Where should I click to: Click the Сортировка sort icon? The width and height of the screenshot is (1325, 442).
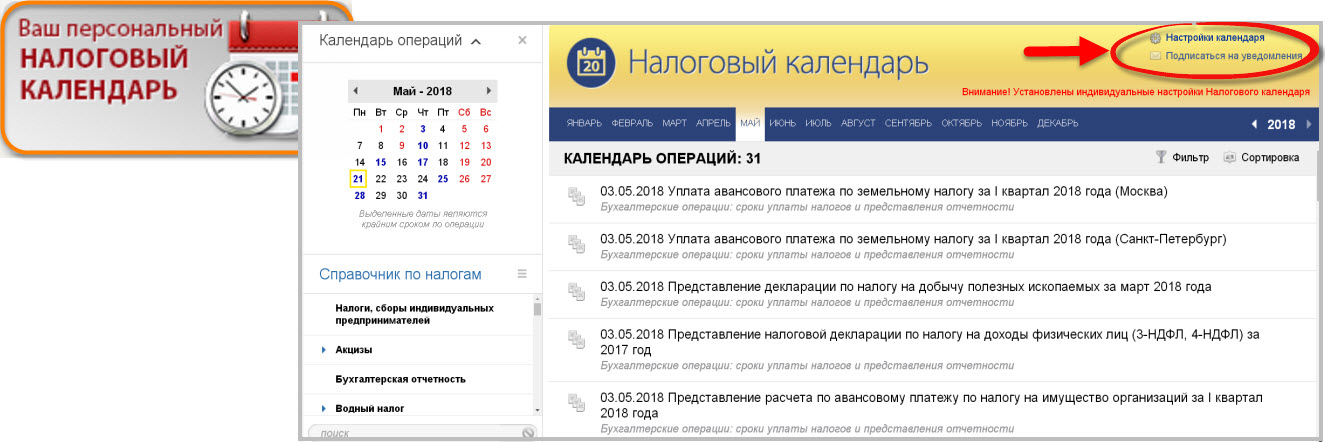1229,157
